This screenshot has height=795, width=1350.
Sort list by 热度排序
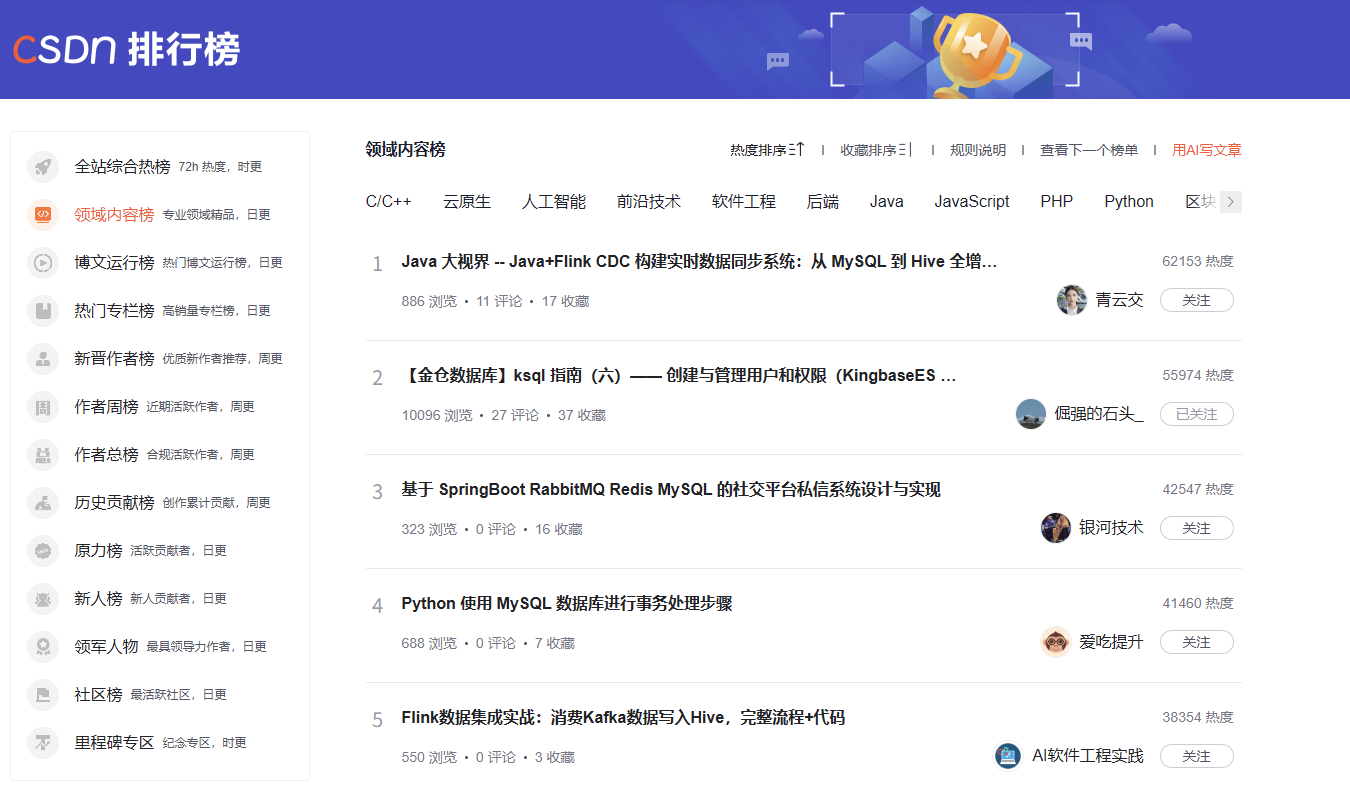767,150
